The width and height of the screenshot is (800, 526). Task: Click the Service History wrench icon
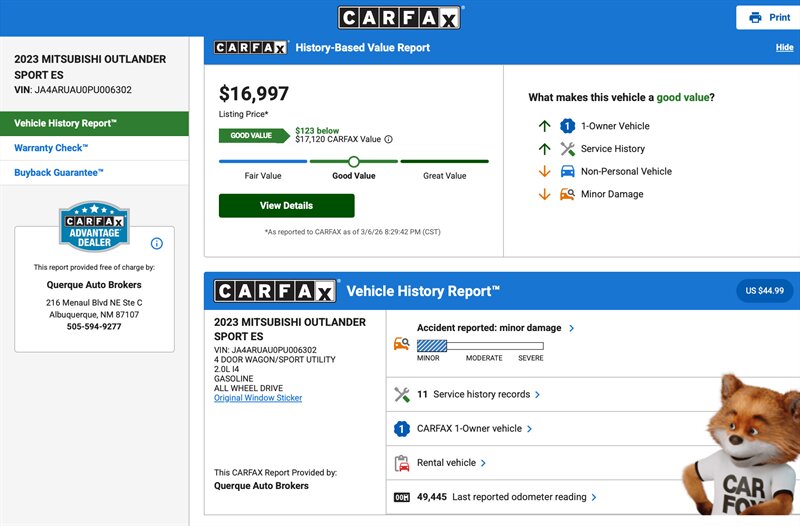click(567, 149)
